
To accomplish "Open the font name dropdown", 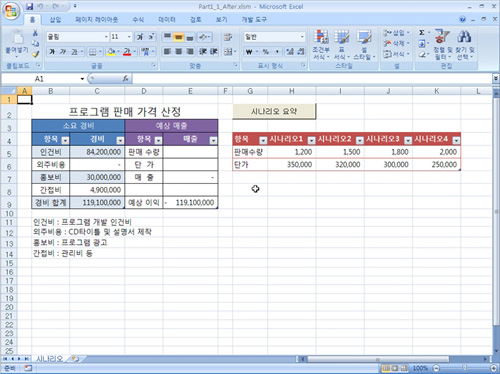I will tap(106, 37).
